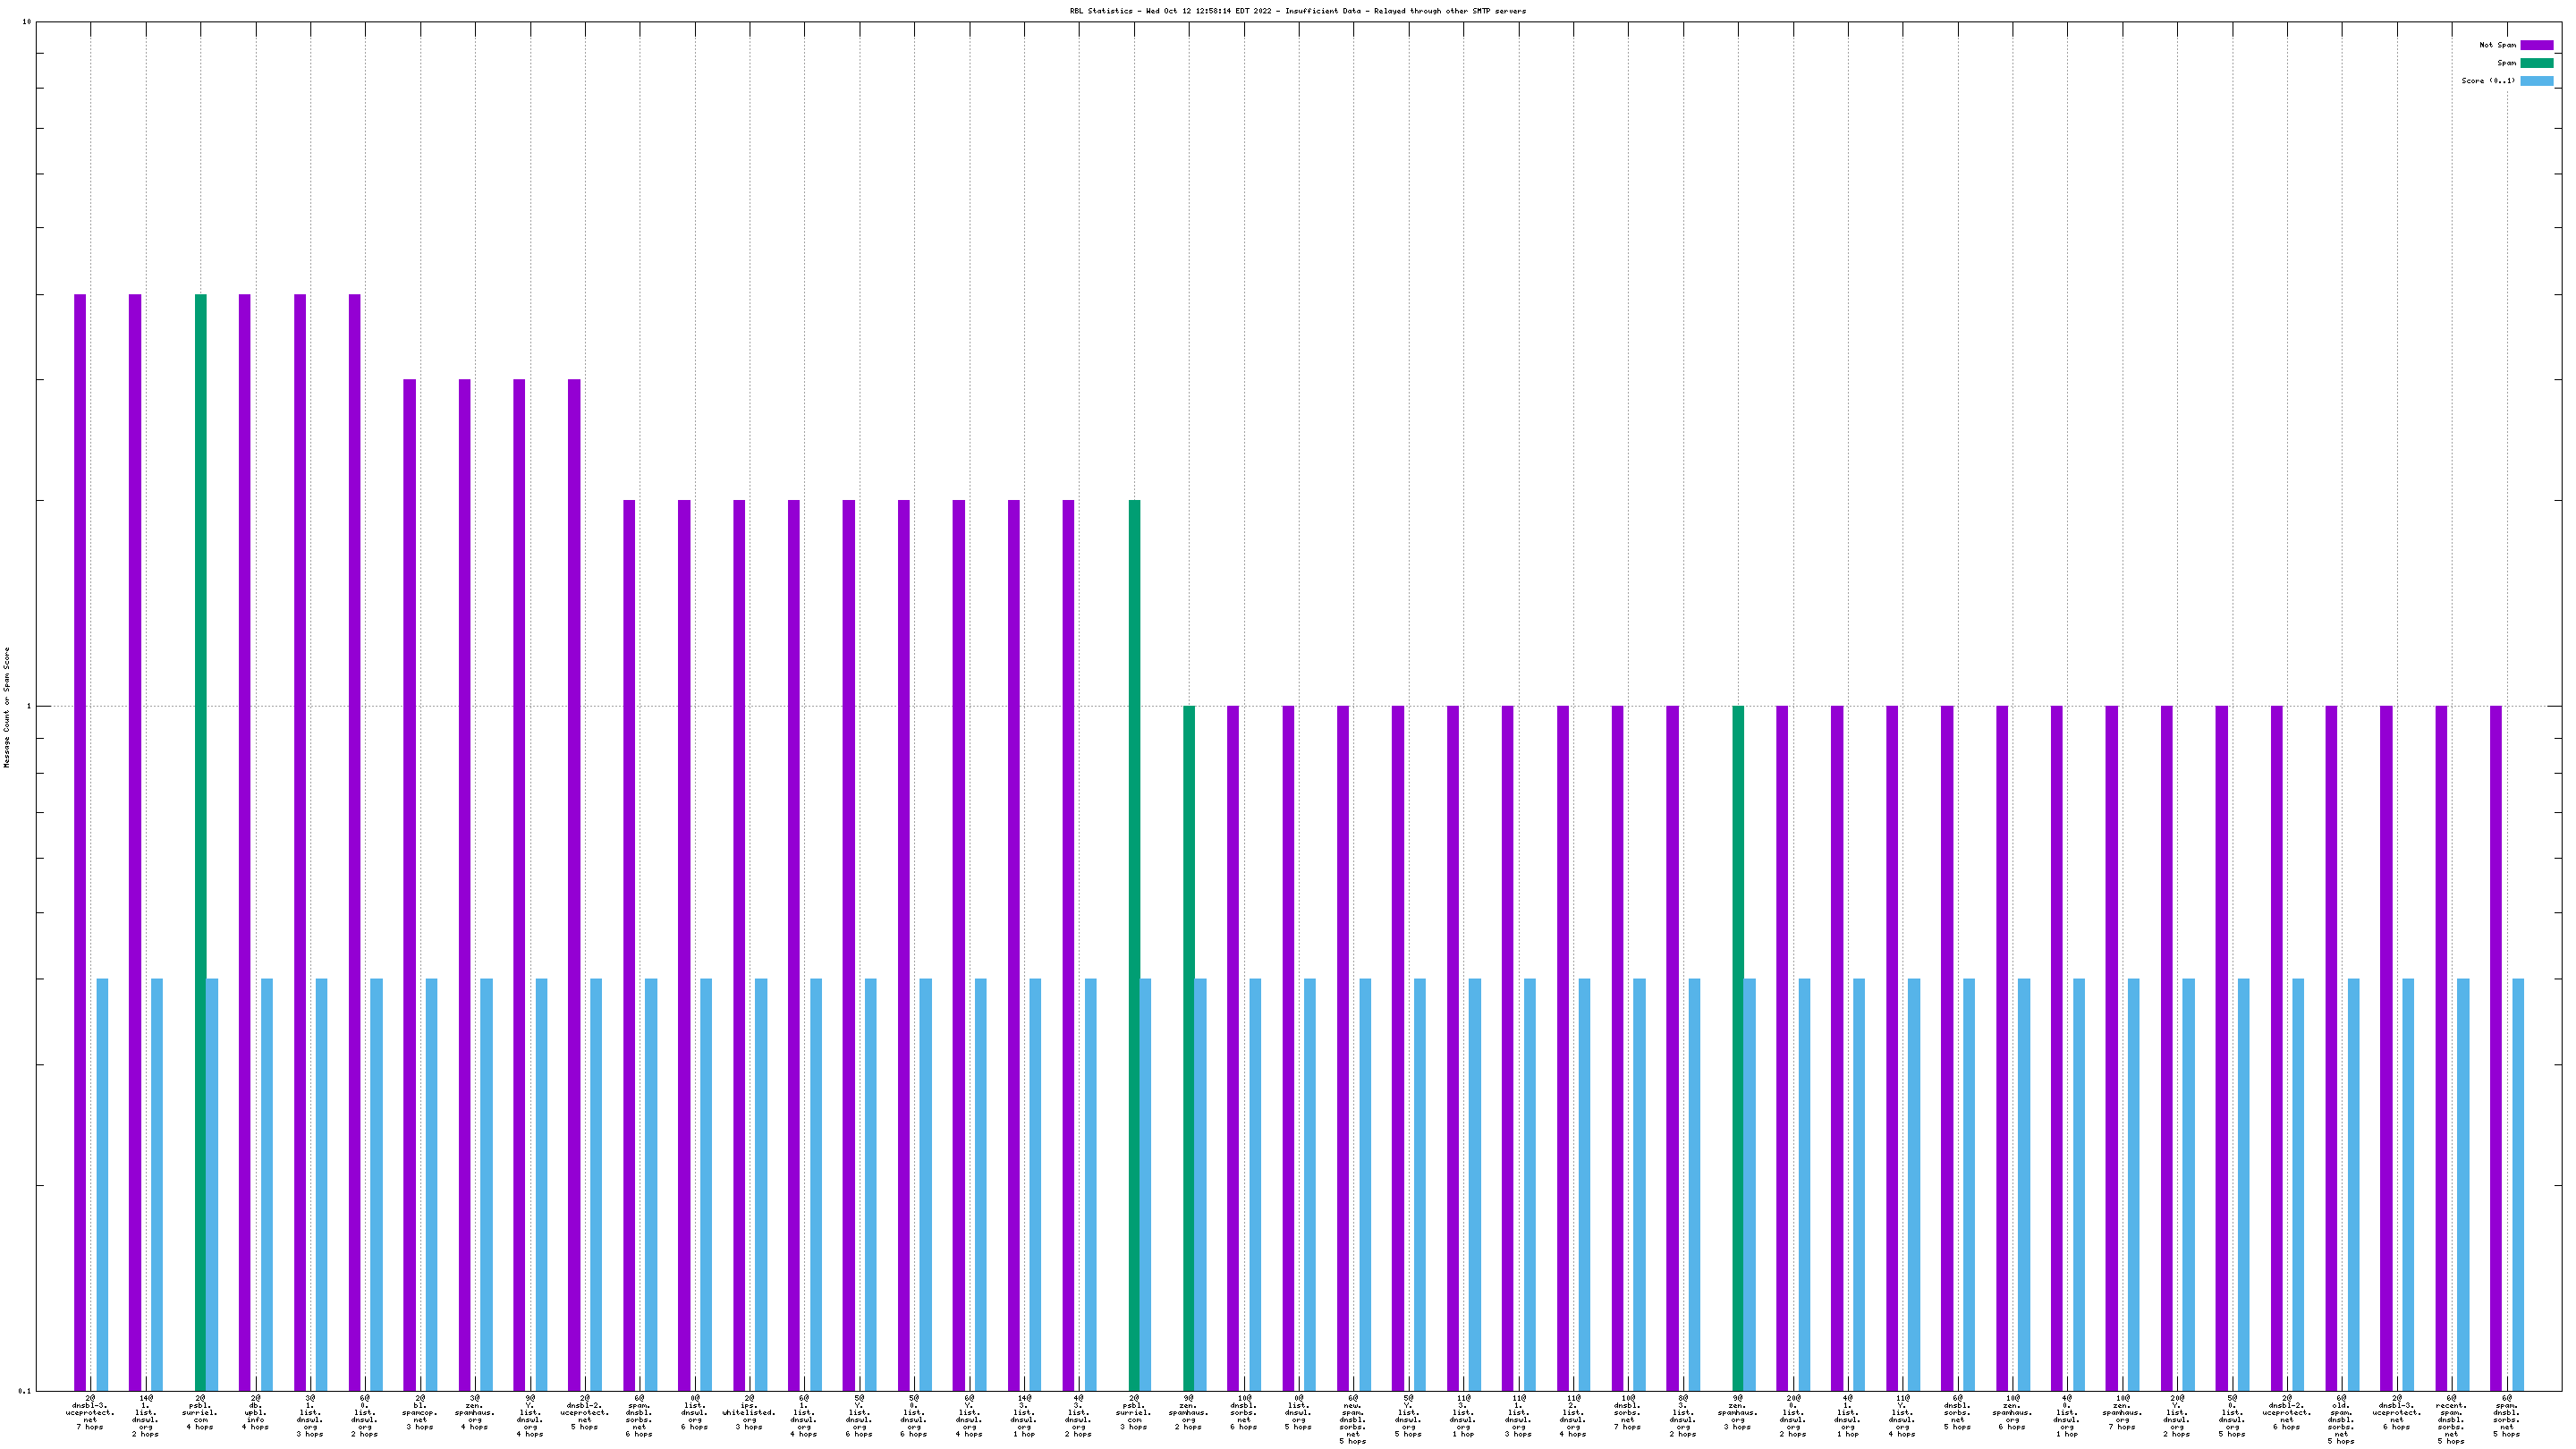Click the green bar for psbl.surriel.com 4 hops
This screenshot has height=1449, width=2576.
click(x=201, y=842)
